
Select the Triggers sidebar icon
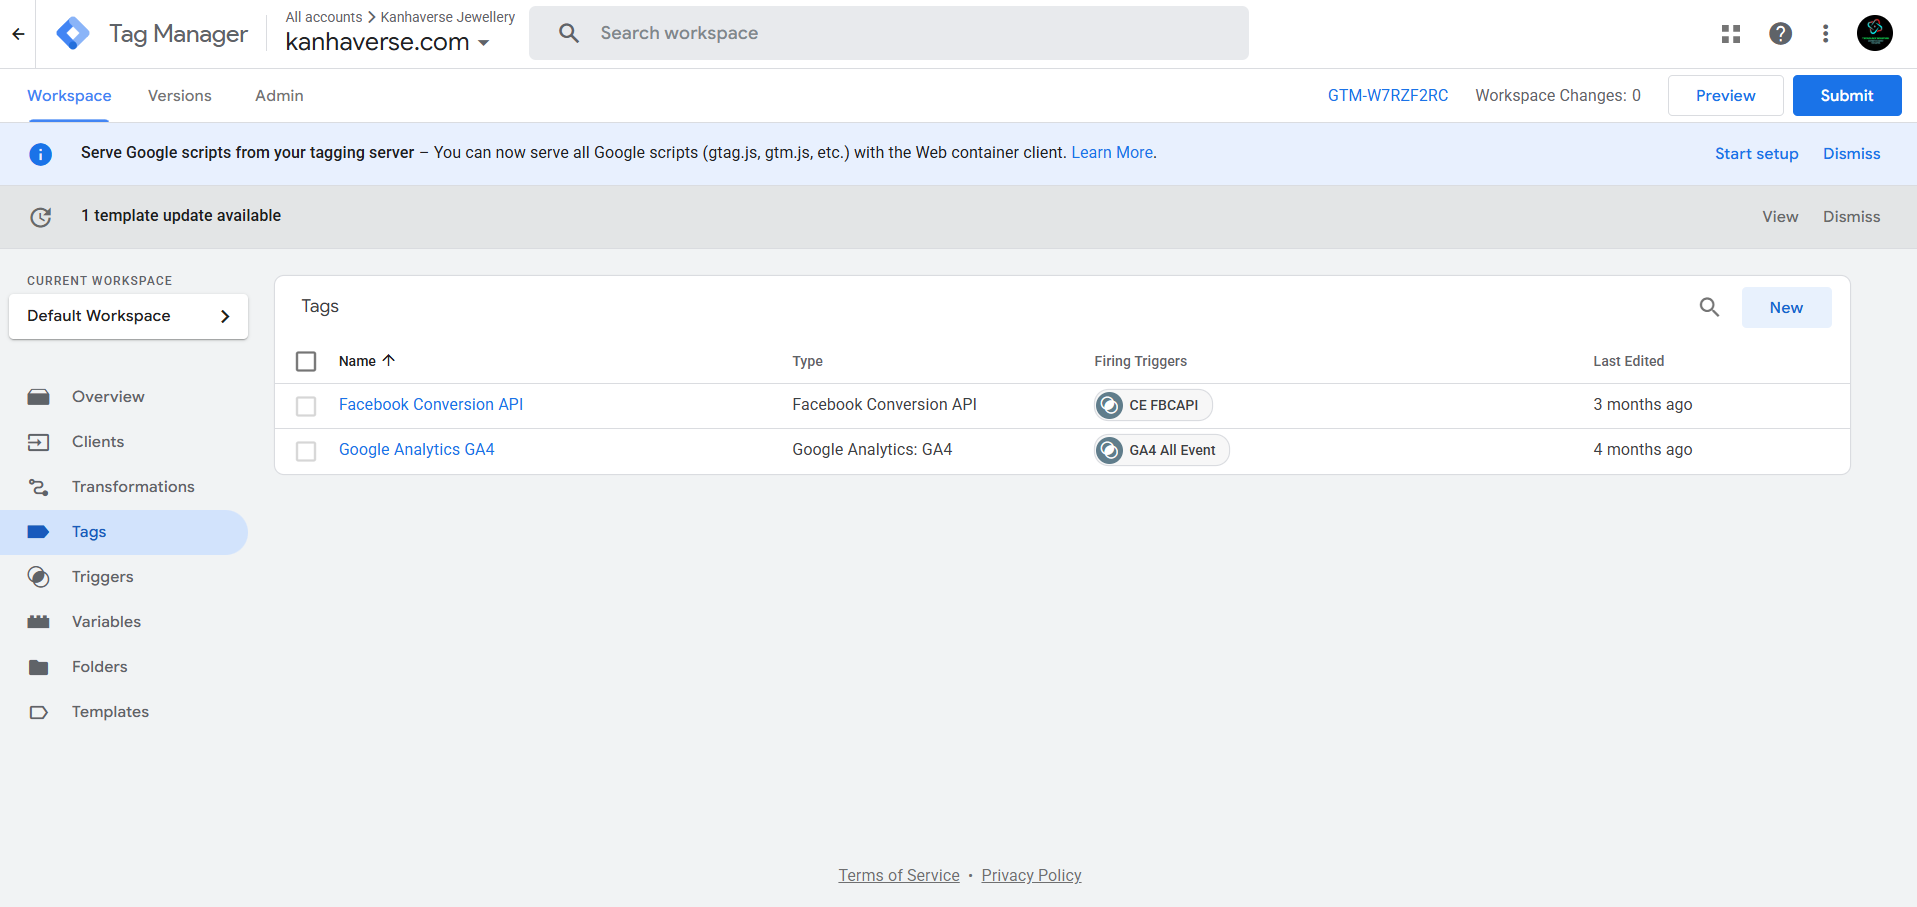38,577
